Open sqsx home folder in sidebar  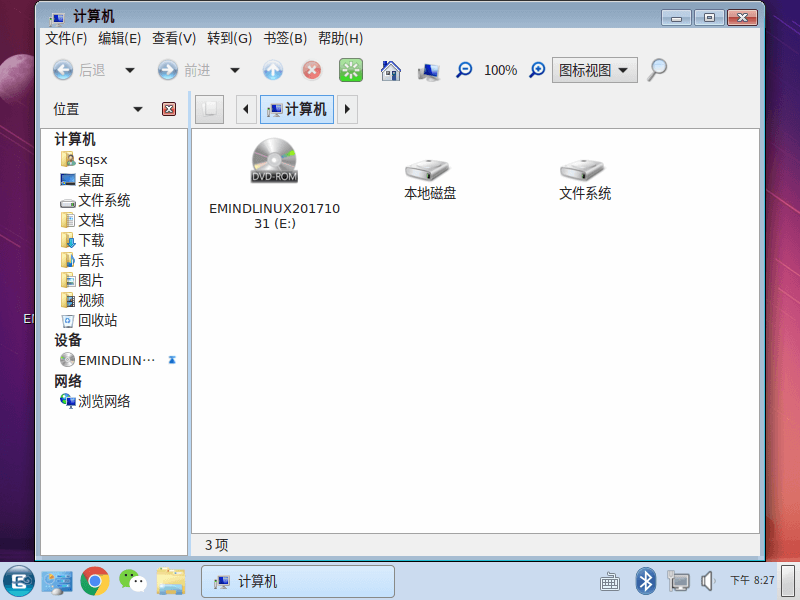click(x=84, y=159)
